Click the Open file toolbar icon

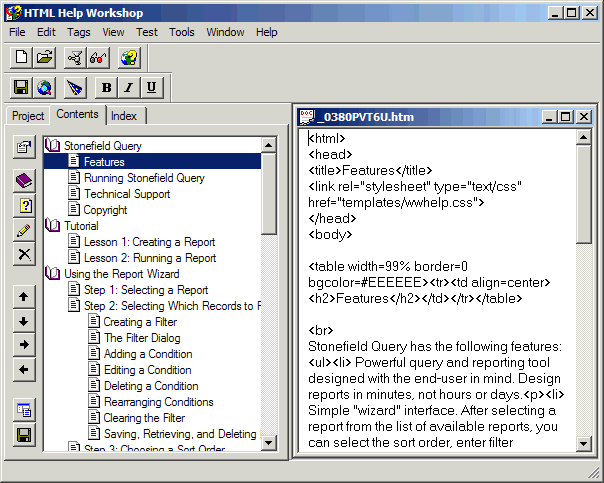pyautogui.click(x=45, y=58)
